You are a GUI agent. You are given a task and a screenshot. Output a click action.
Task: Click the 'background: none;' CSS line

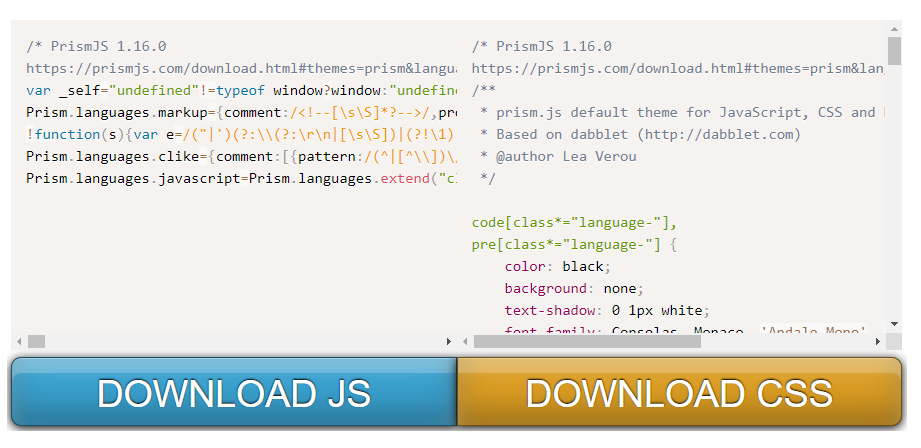[574, 289]
